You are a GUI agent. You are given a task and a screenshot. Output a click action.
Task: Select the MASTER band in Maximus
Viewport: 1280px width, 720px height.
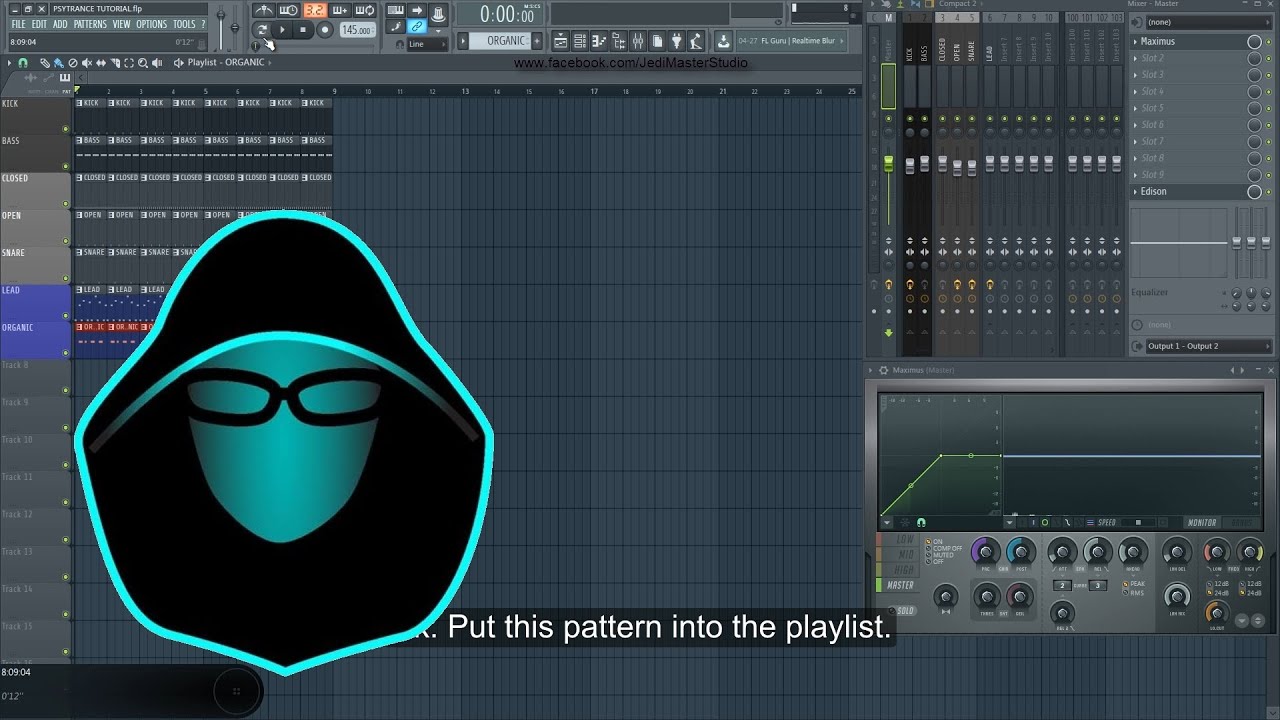tap(899, 585)
